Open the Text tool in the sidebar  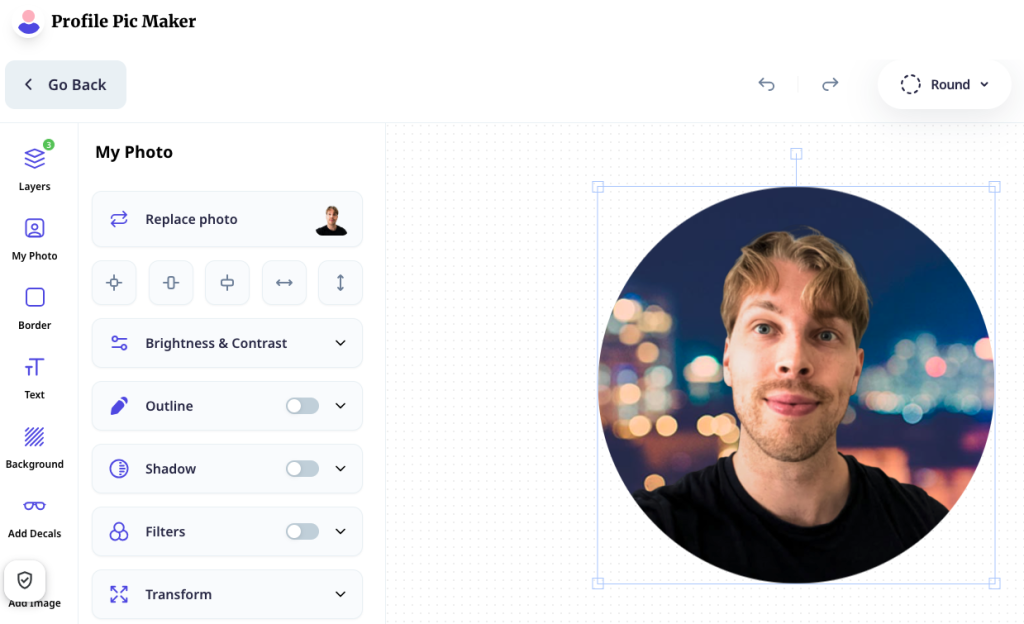click(x=35, y=378)
